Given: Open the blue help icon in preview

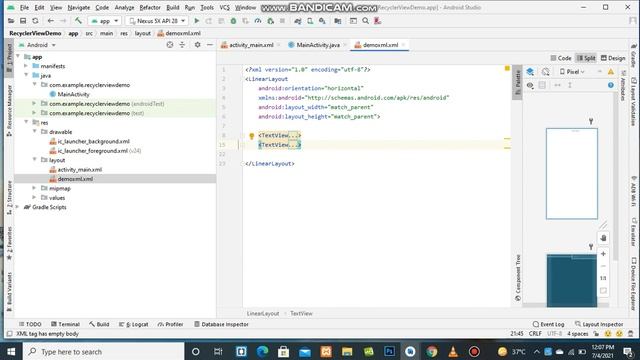Looking at the screenshot, I should click(611, 85).
